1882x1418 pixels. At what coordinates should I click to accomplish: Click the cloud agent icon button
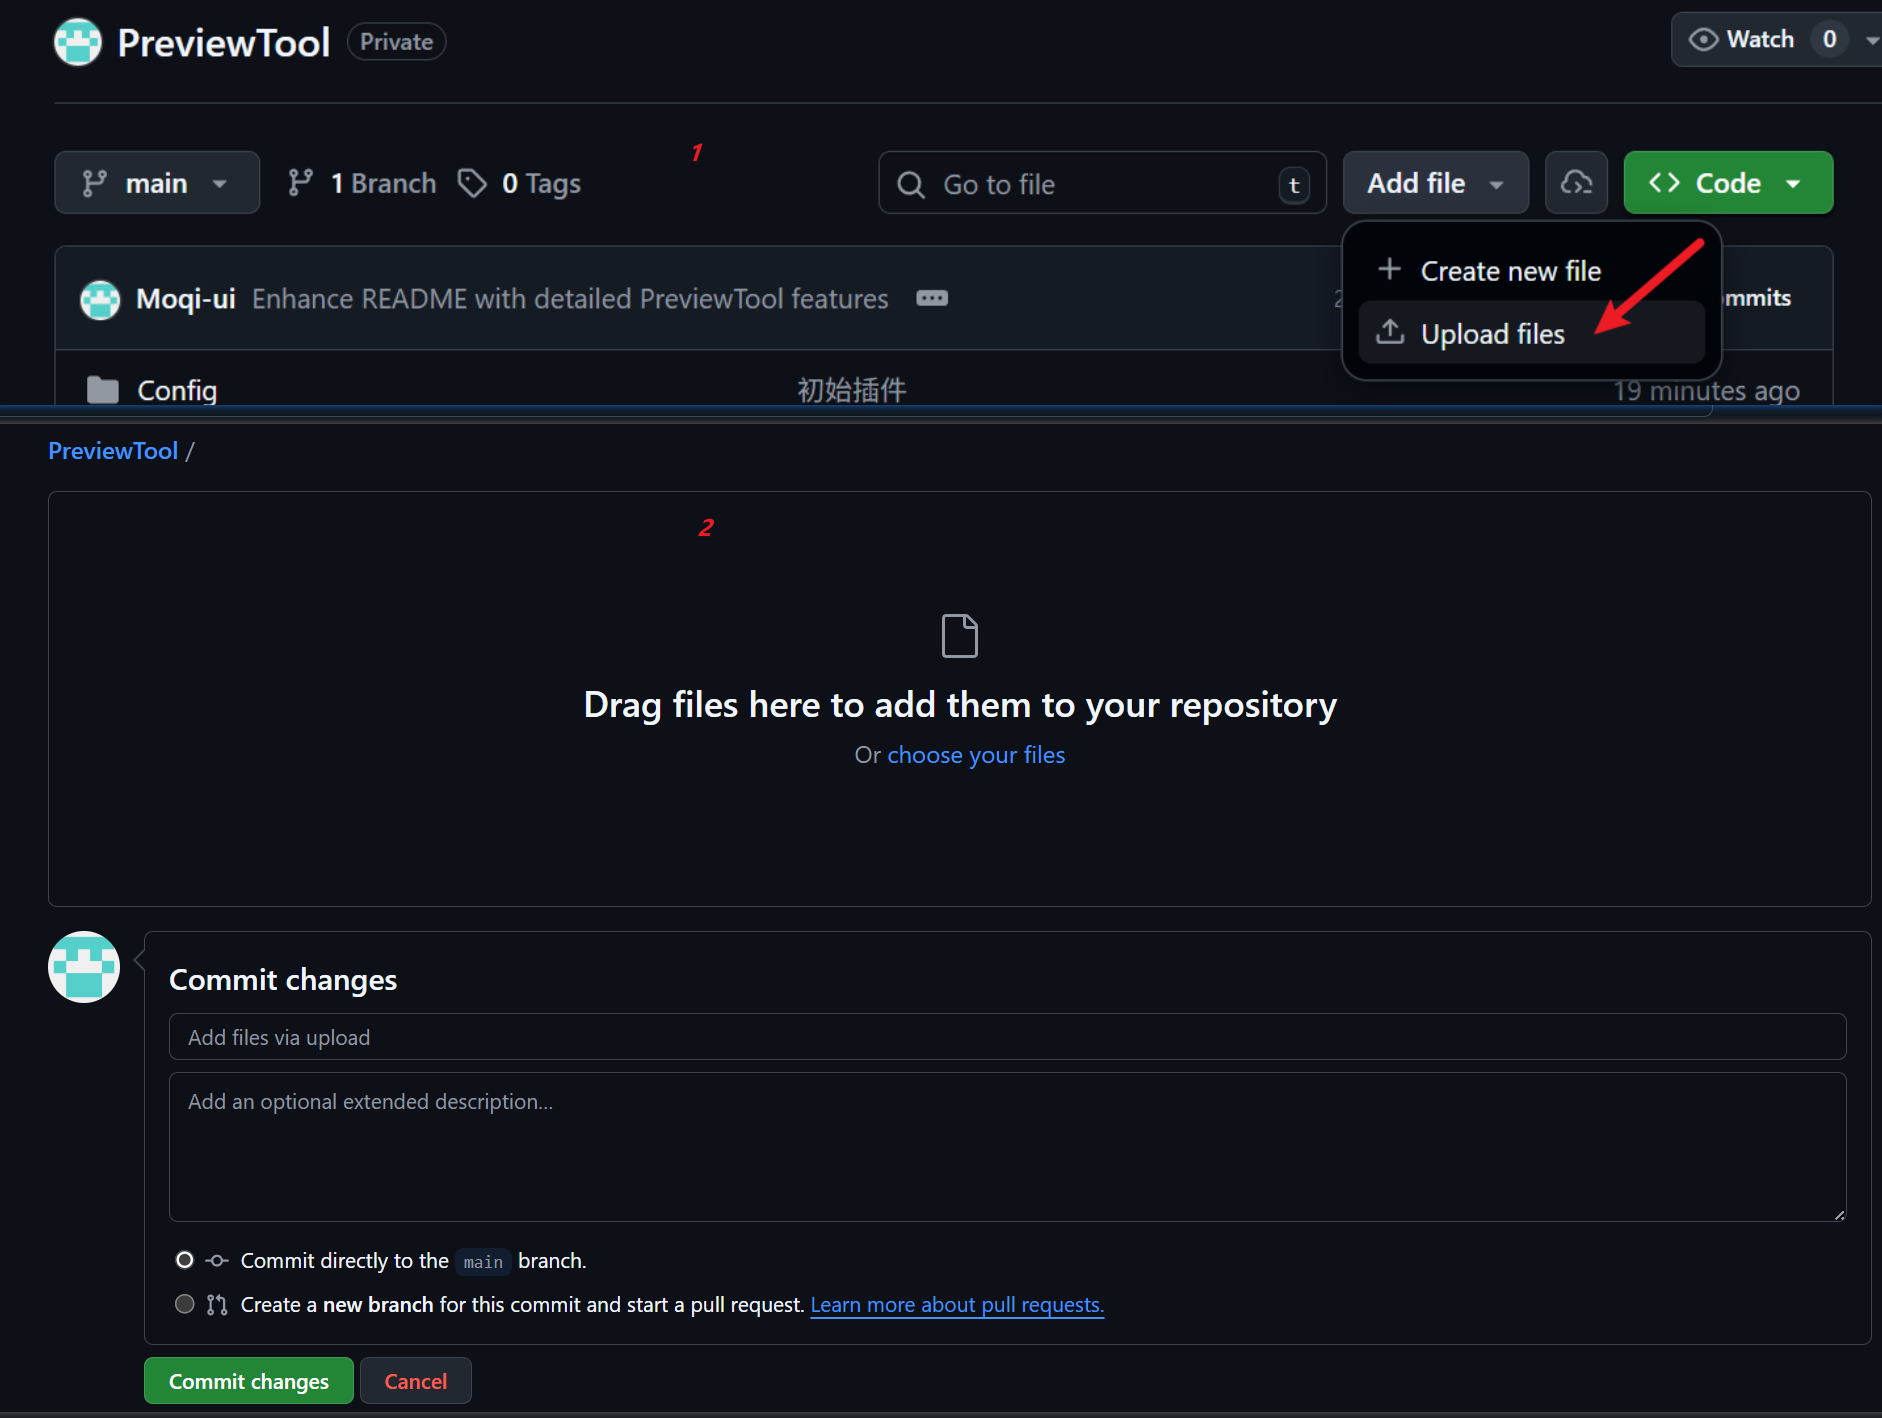(1576, 183)
